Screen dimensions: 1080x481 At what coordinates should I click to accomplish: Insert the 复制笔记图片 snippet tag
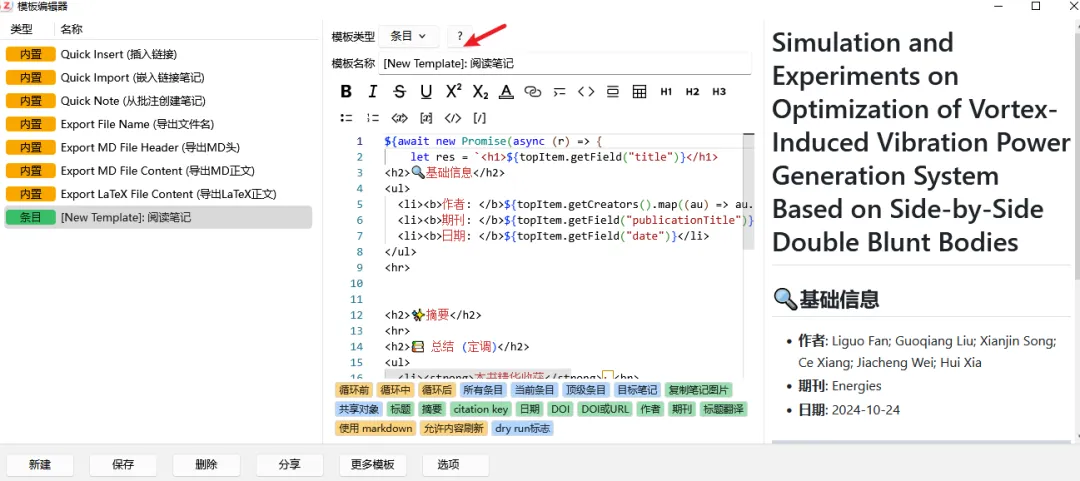699,390
